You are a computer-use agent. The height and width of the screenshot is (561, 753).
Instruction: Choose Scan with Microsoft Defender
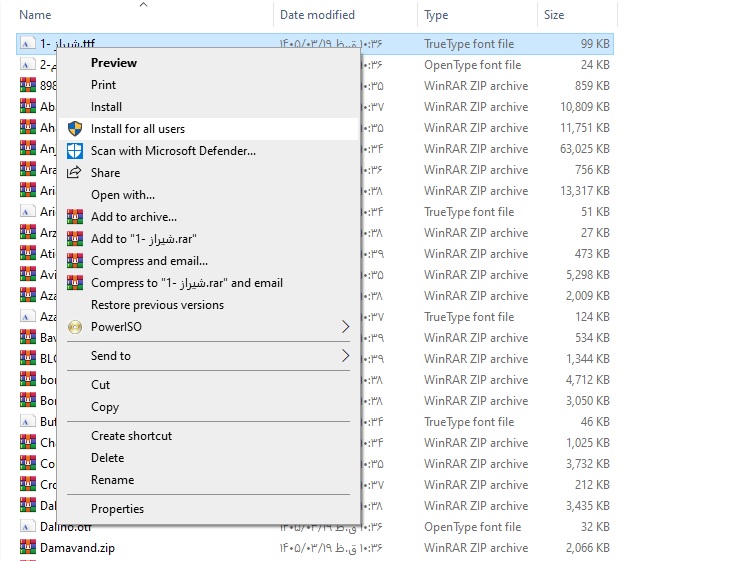point(208,151)
